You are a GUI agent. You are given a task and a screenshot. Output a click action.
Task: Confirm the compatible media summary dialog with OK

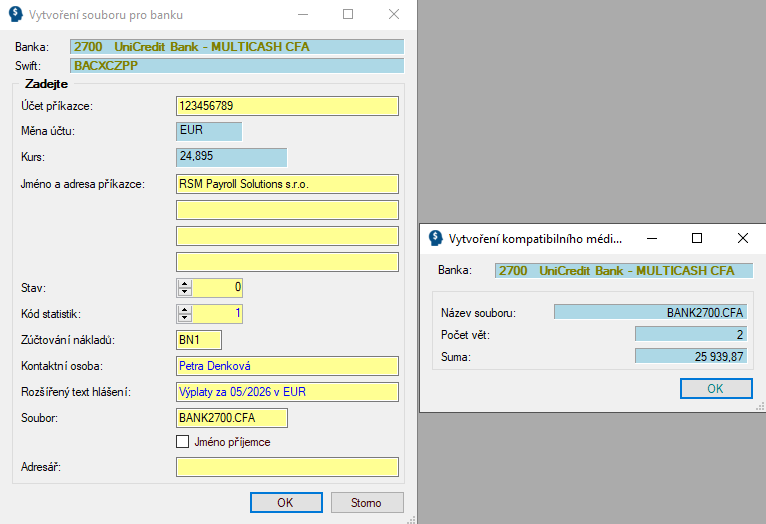click(x=715, y=388)
